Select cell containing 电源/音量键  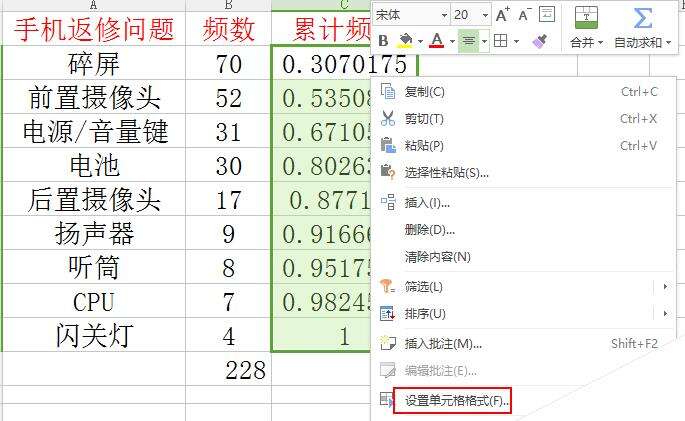94,131
